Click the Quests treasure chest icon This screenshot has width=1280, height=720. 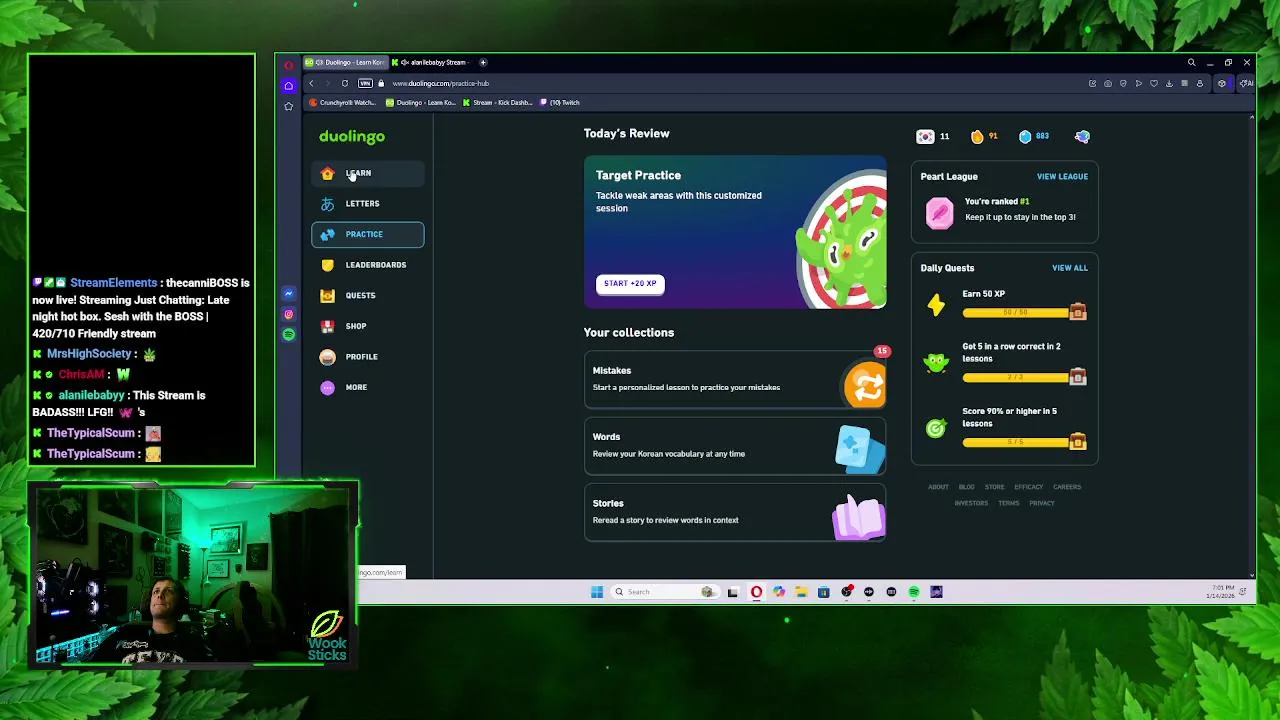point(327,295)
